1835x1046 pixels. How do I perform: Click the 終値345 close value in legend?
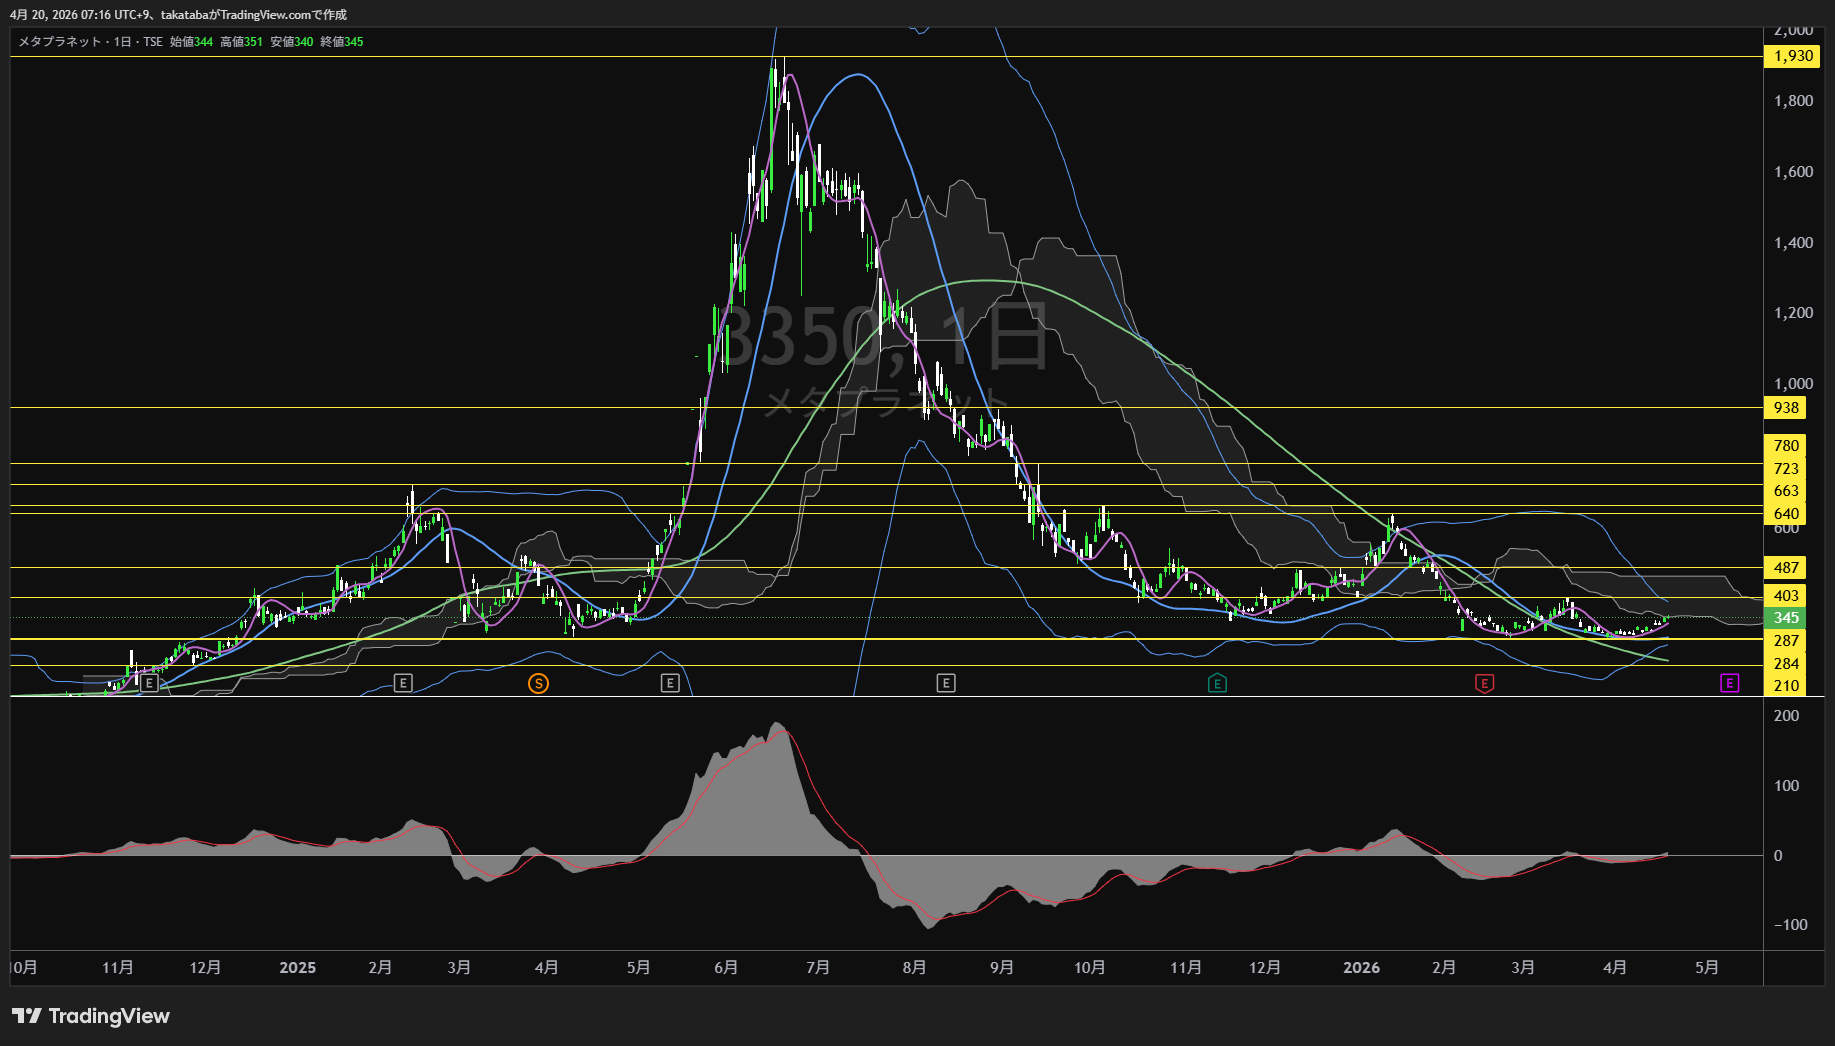point(342,42)
